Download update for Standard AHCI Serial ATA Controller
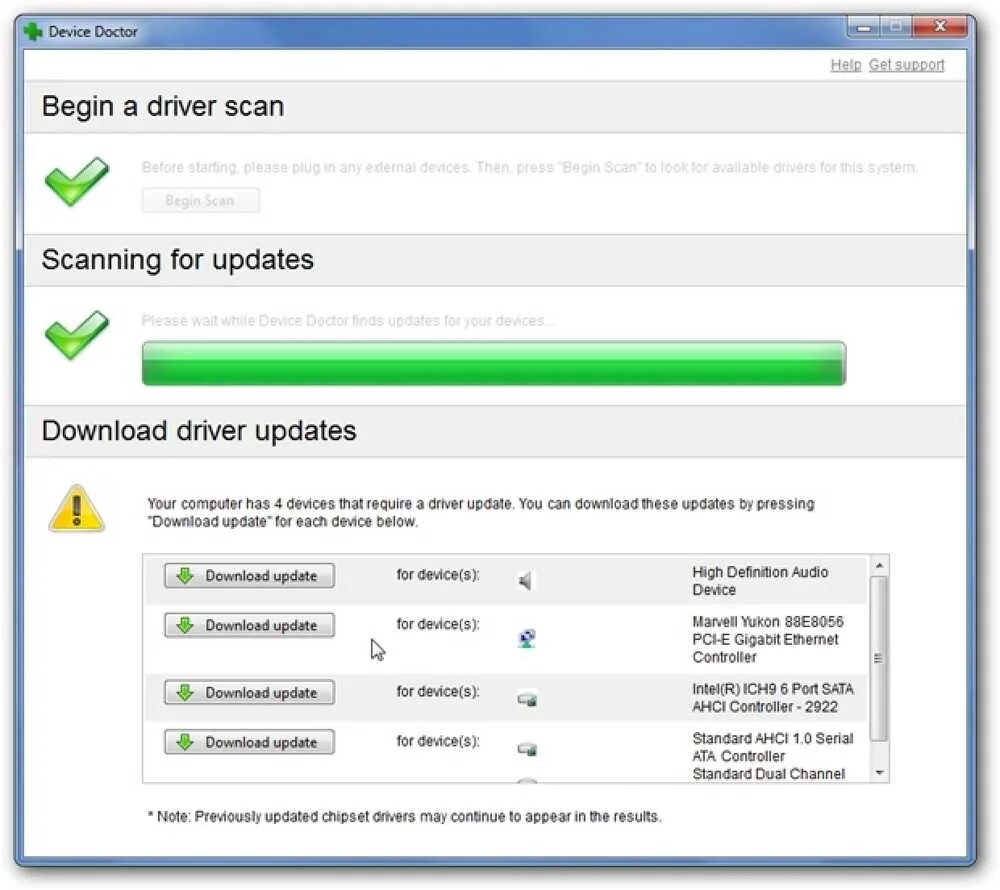This screenshot has width=1000, height=890. [x=249, y=742]
